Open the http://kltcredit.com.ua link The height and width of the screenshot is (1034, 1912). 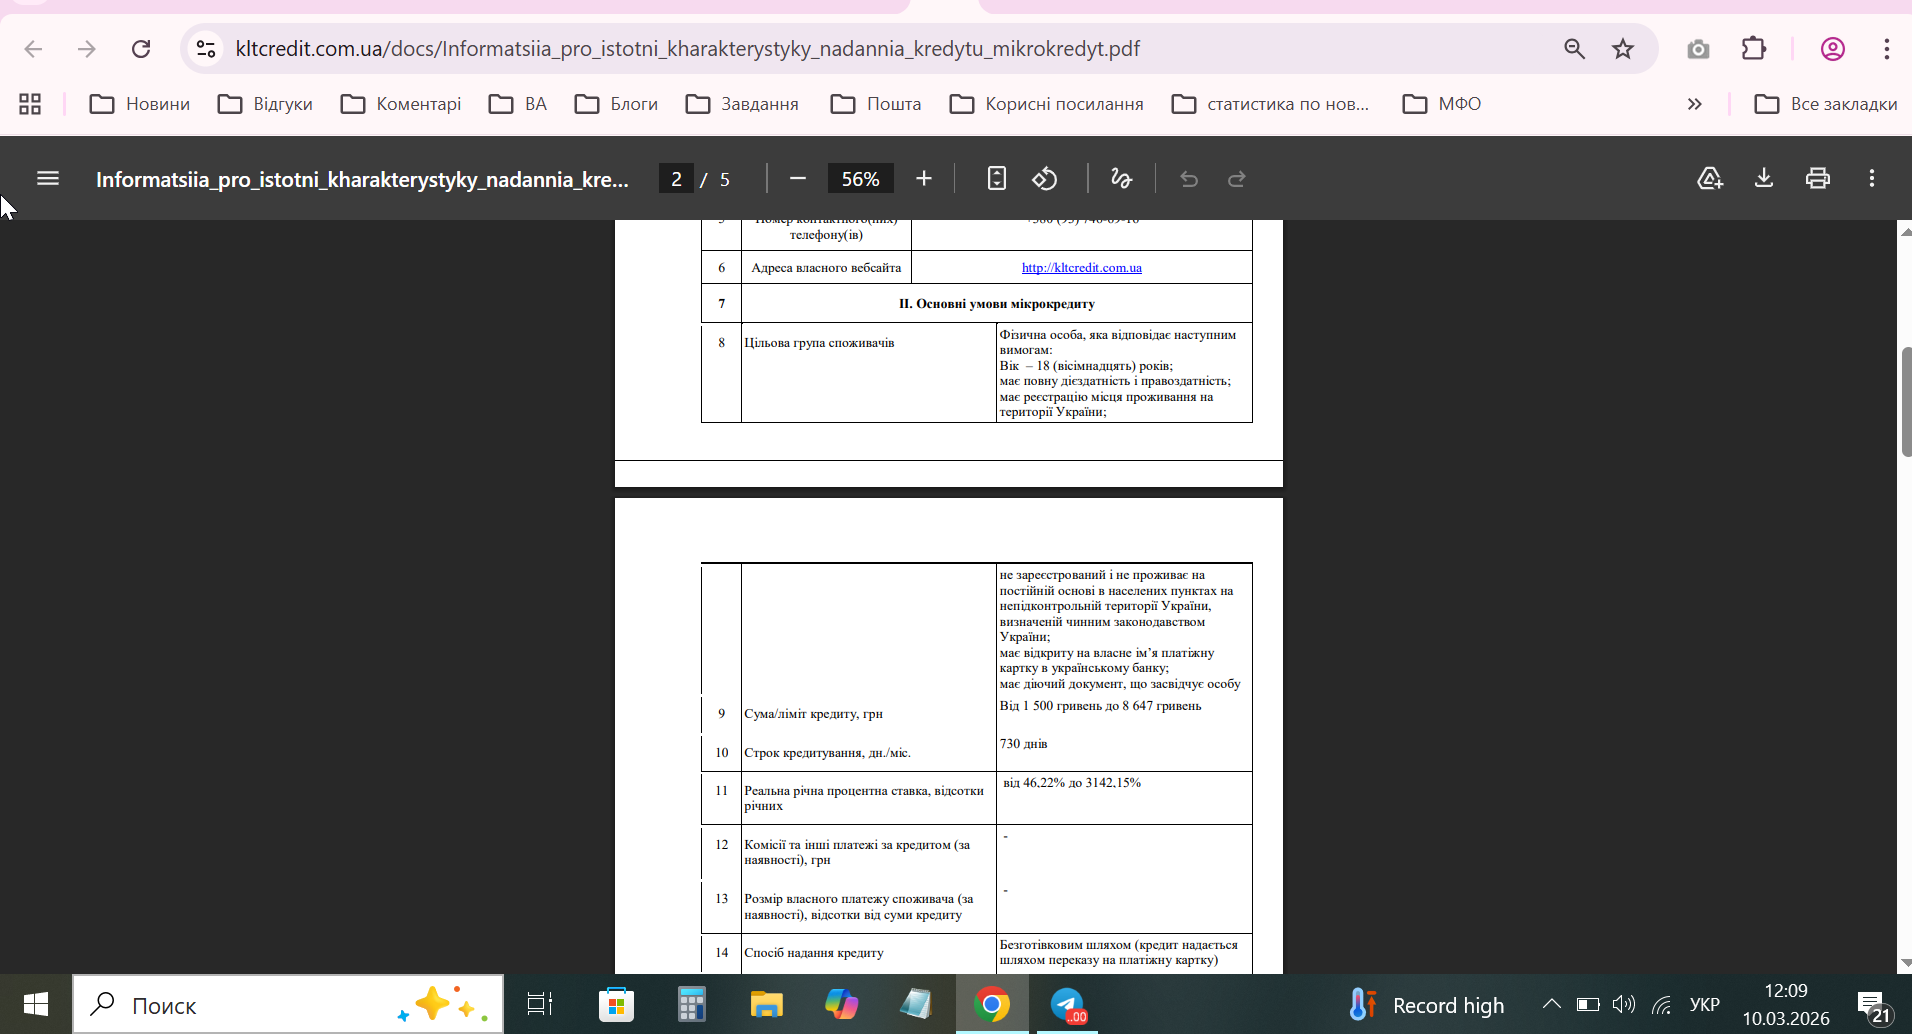point(1082,268)
